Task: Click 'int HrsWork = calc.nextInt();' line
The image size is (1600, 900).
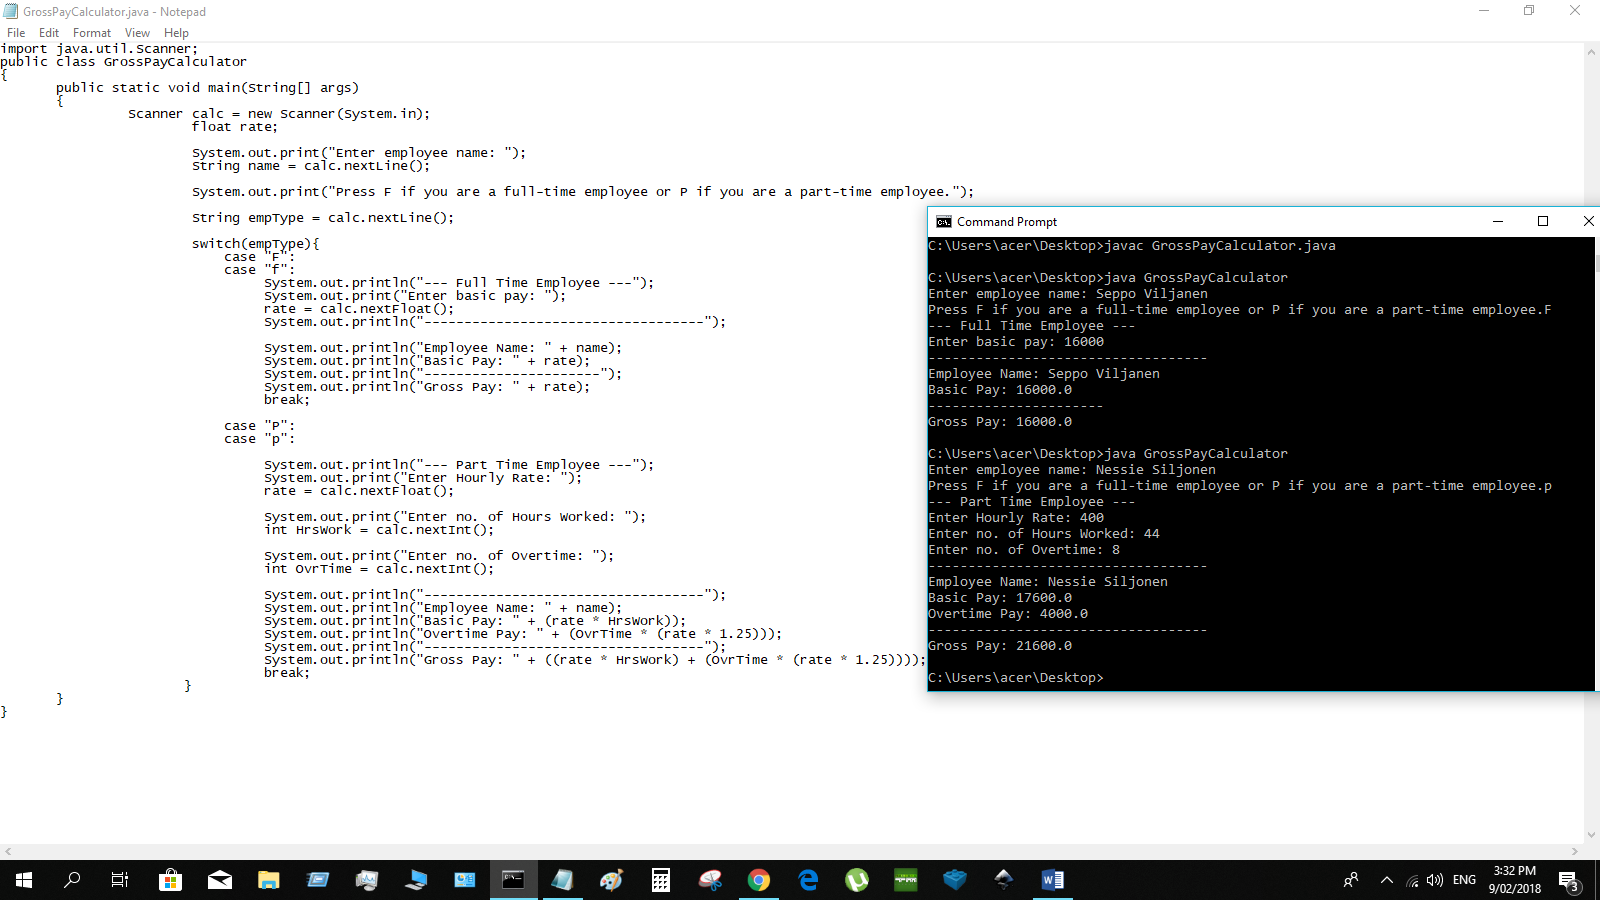Action: point(379,530)
